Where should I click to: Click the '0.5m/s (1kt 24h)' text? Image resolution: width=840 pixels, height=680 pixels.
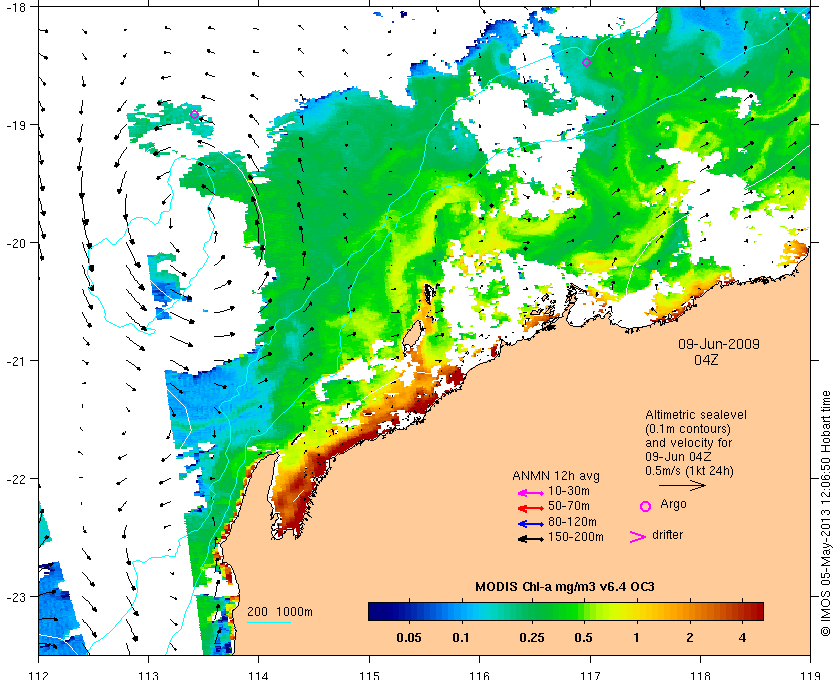689,471
